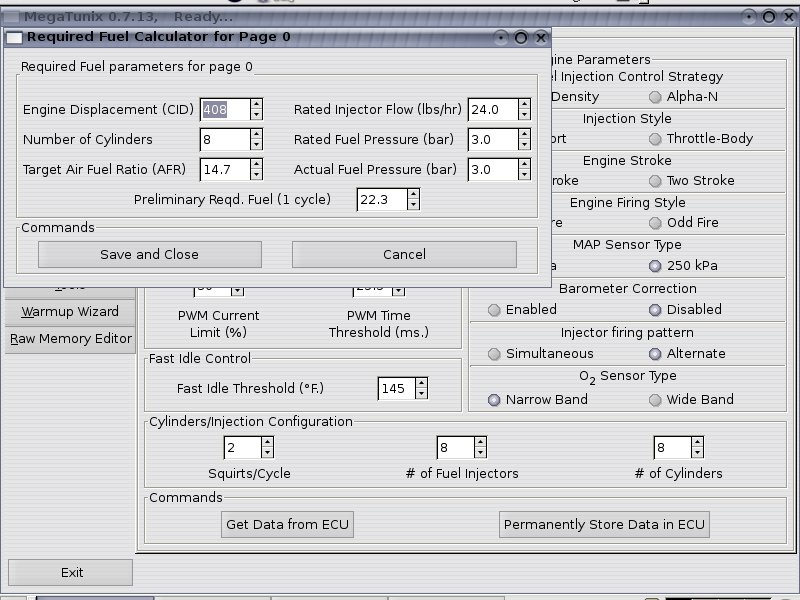Minimize the Required Fuel Calculator window
The image size is (800, 600).
(x=501, y=37)
